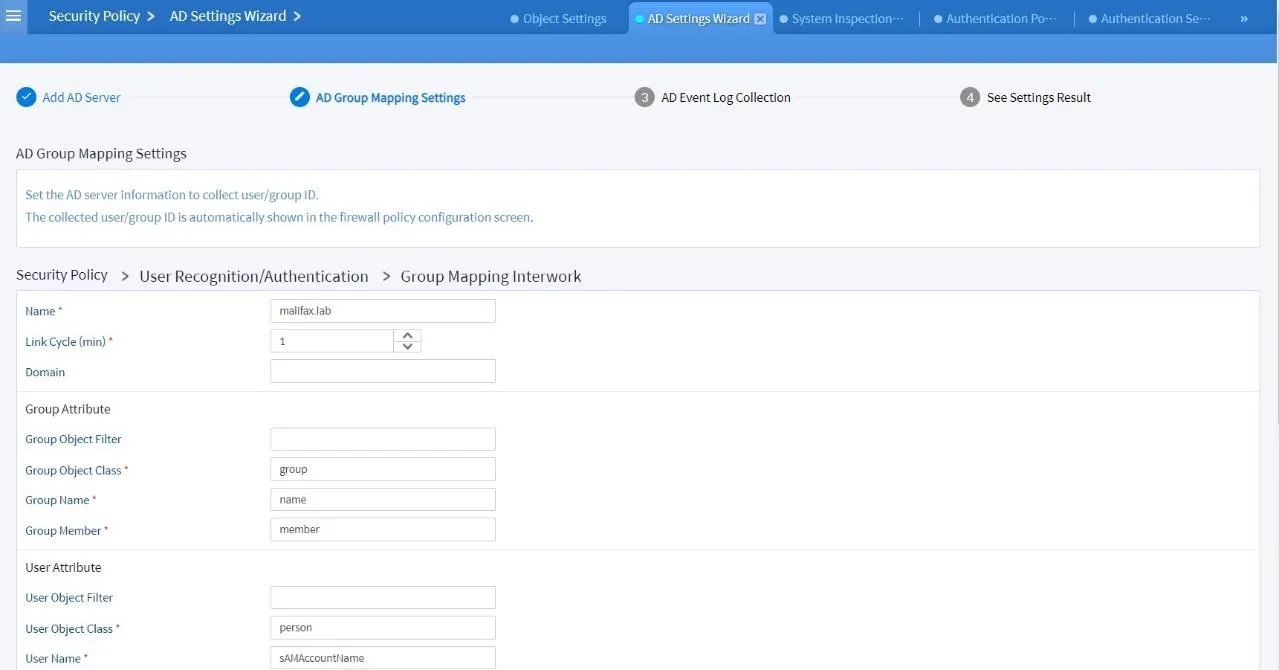Increase Link Cycle value with up arrow

click(407, 335)
